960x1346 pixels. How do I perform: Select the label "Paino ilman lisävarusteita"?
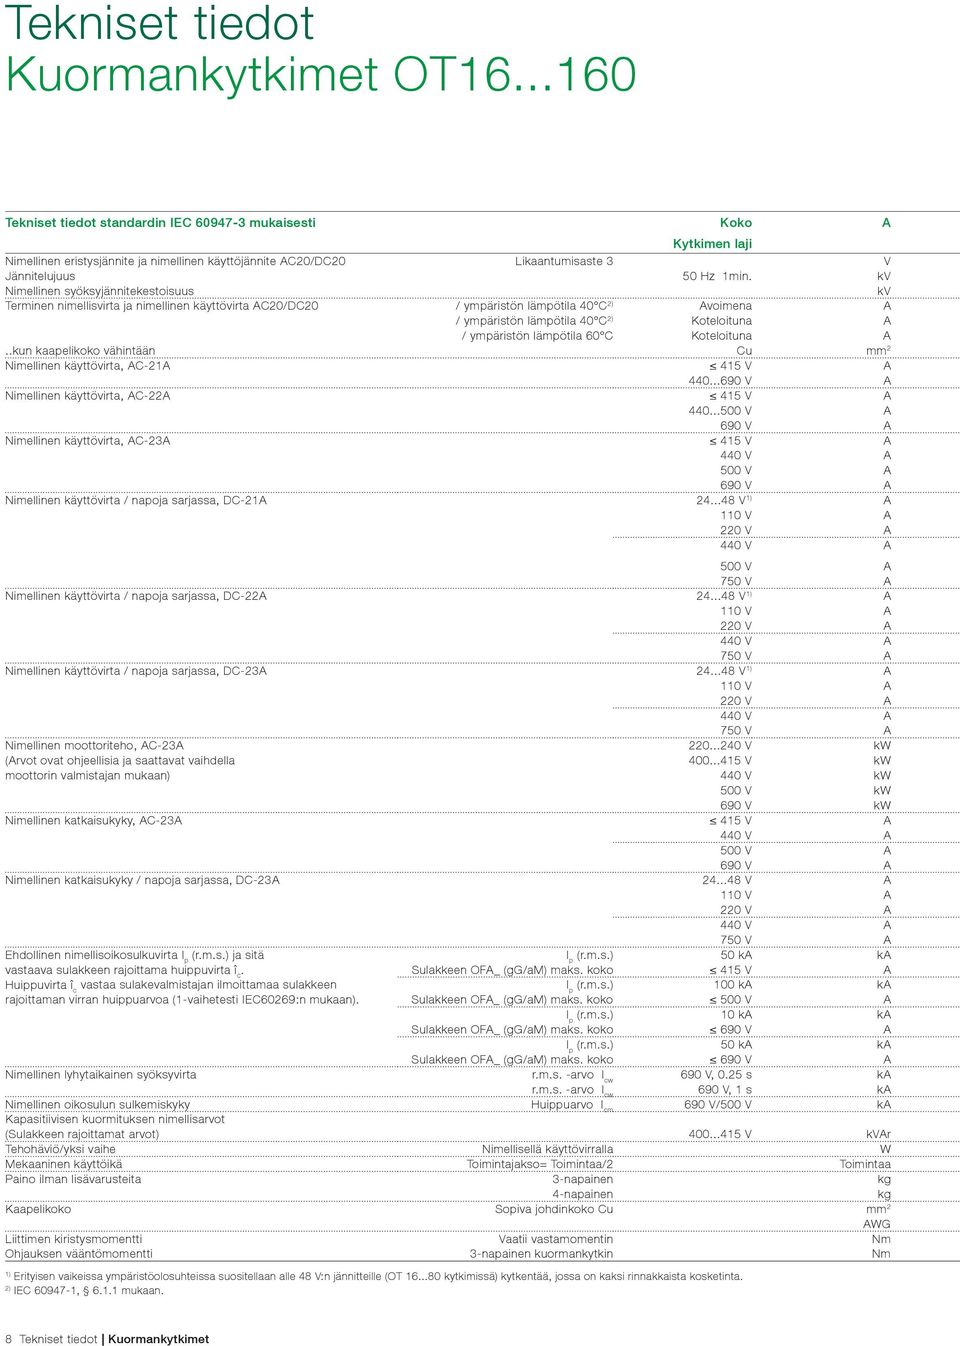point(73,1180)
